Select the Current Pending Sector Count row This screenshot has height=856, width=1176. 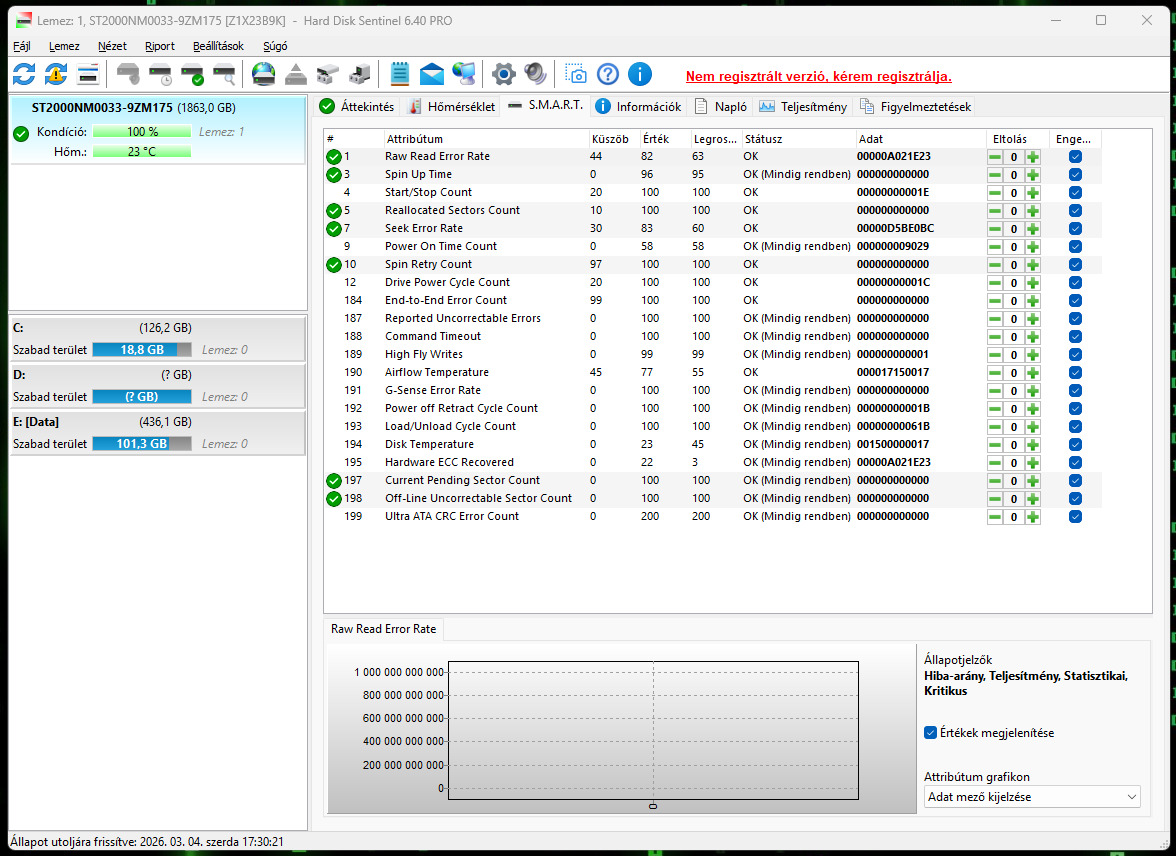(712, 480)
